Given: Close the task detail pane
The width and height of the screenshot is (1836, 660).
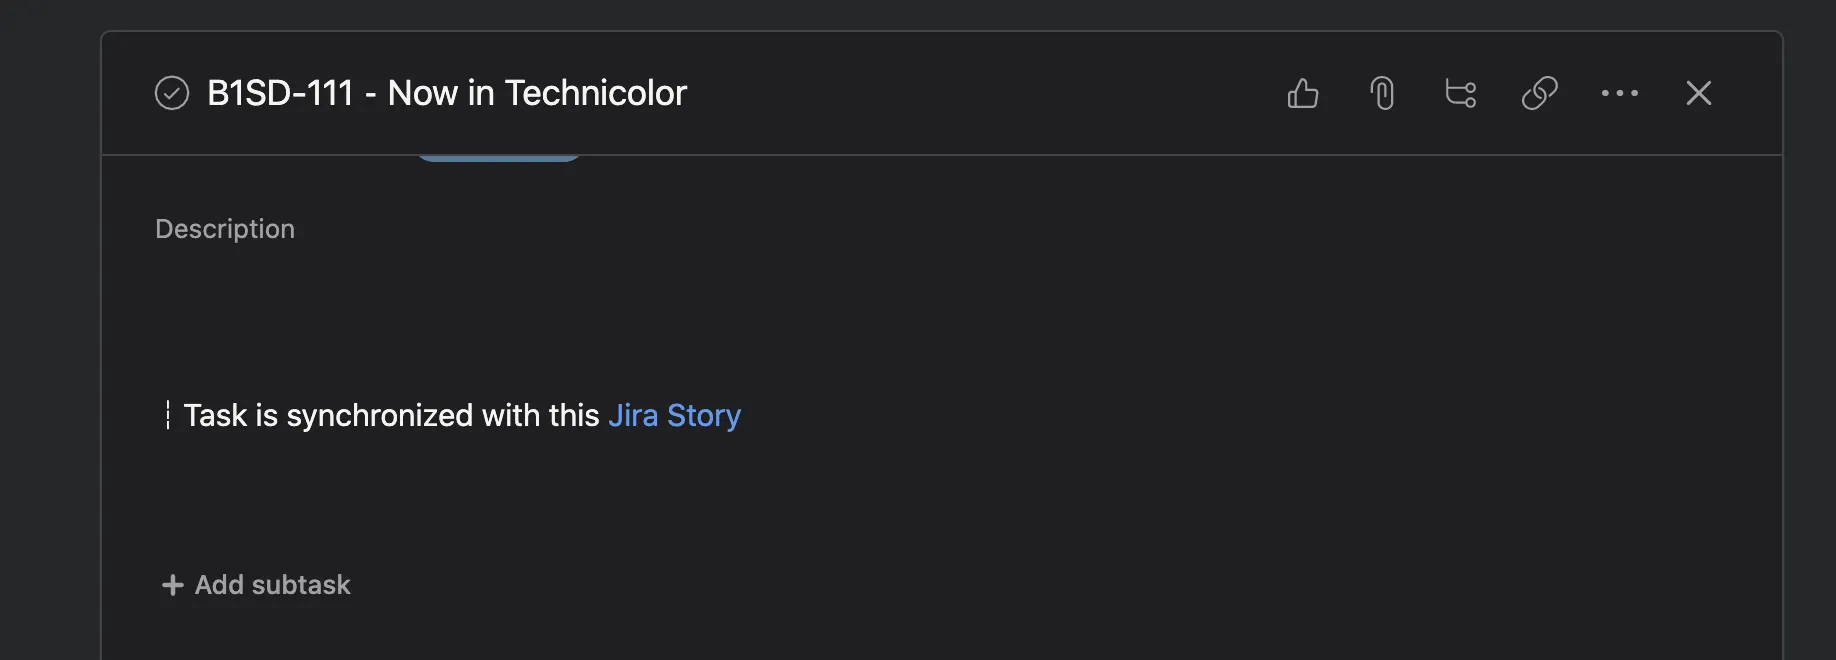Looking at the screenshot, I should pos(1698,93).
